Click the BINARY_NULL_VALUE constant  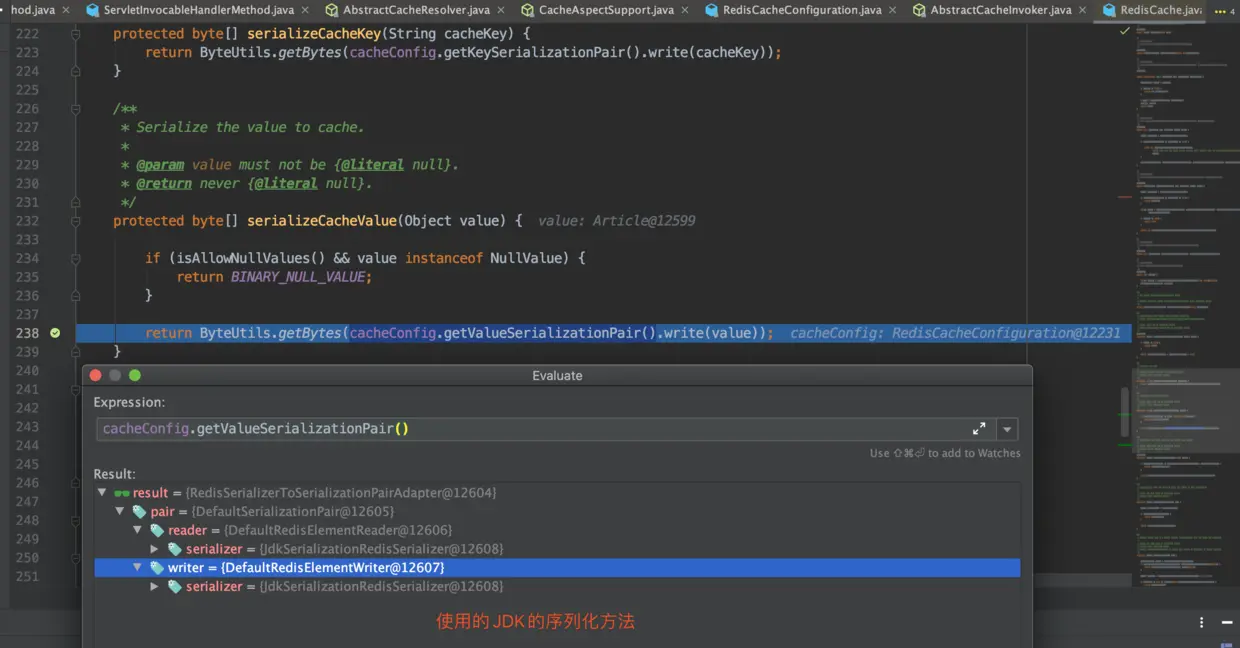click(x=298, y=277)
